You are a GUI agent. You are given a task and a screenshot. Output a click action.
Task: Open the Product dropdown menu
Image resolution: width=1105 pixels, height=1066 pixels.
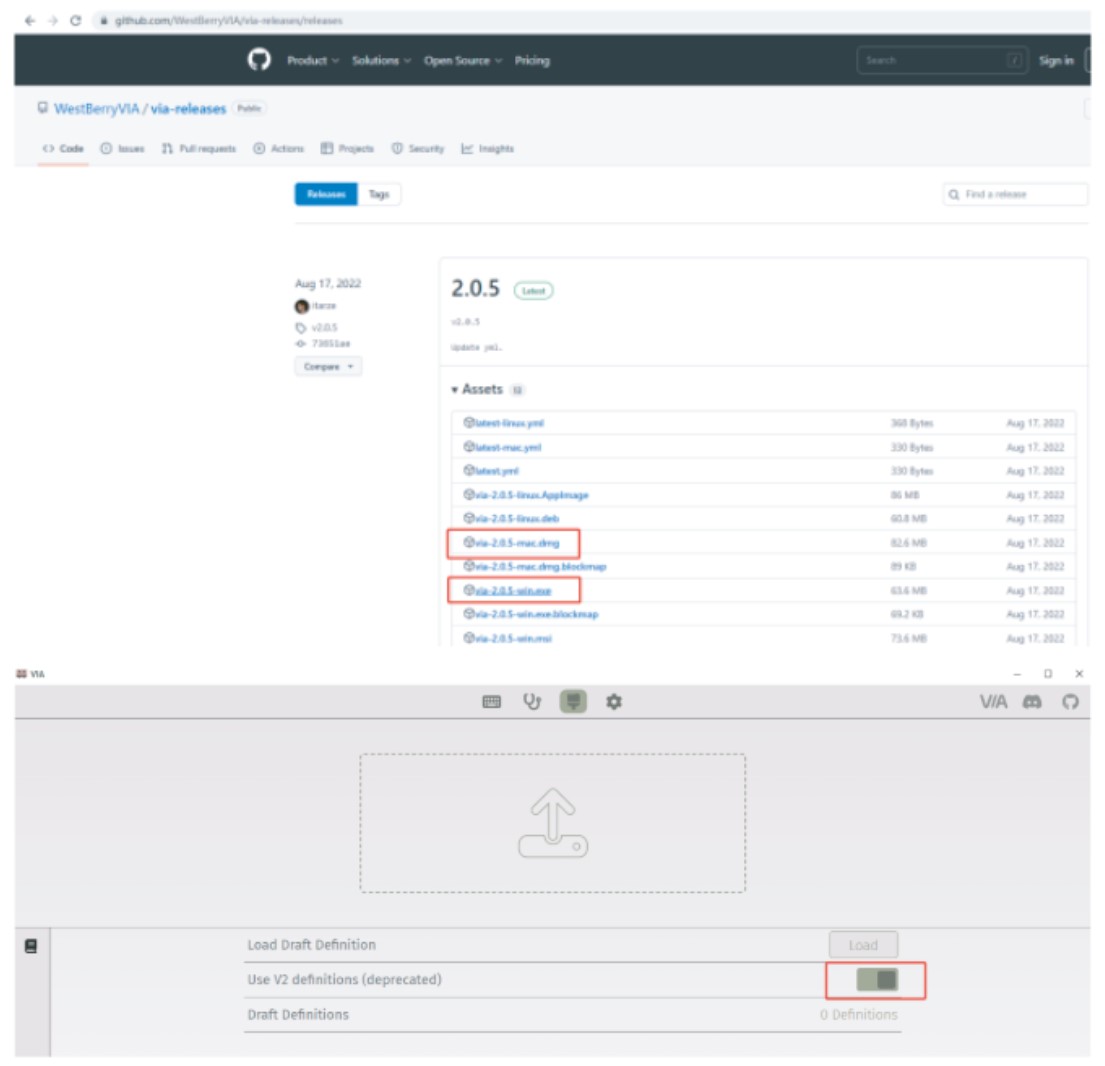312,61
